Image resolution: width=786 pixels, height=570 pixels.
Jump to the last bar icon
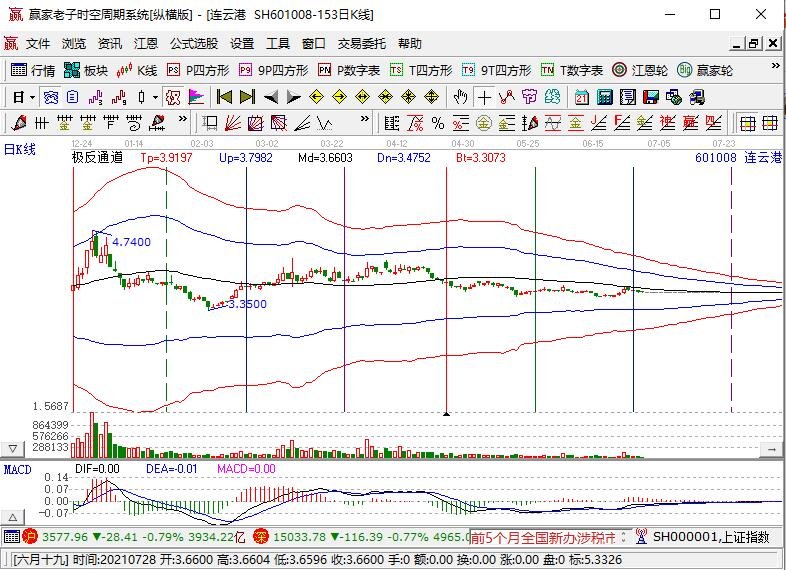pos(247,97)
